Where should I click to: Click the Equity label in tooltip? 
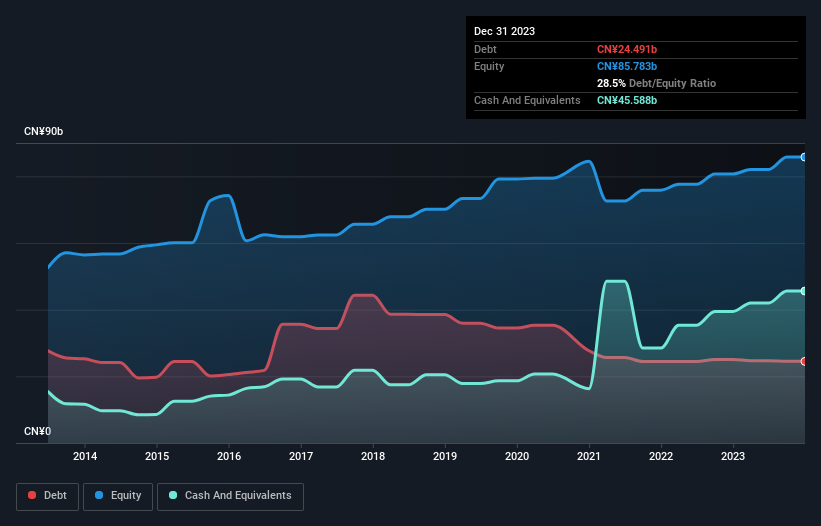(489, 66)
